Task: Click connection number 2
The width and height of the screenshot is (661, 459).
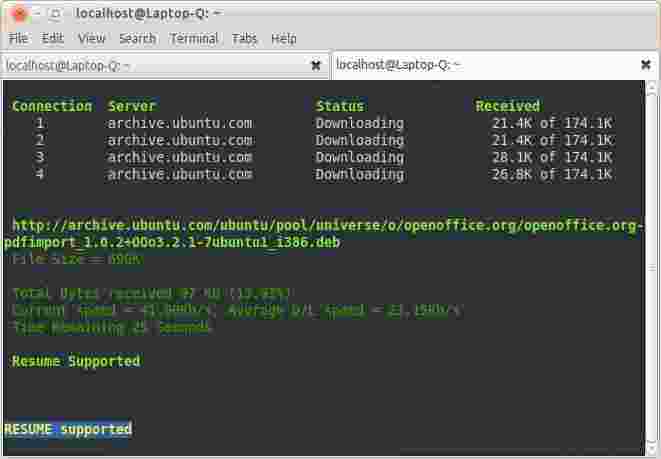Action: 40,140
